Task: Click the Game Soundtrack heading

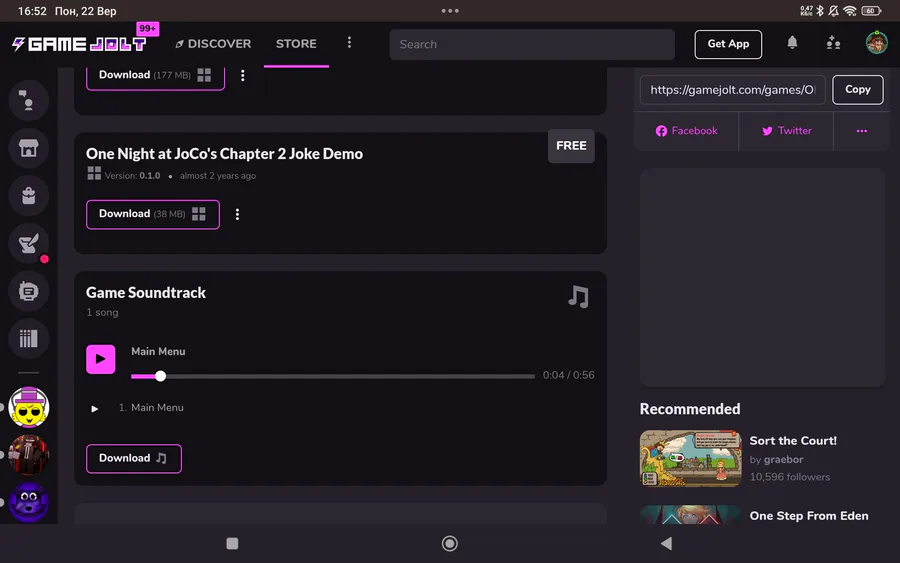Action: pyautogui.click(x=146, y=293)
